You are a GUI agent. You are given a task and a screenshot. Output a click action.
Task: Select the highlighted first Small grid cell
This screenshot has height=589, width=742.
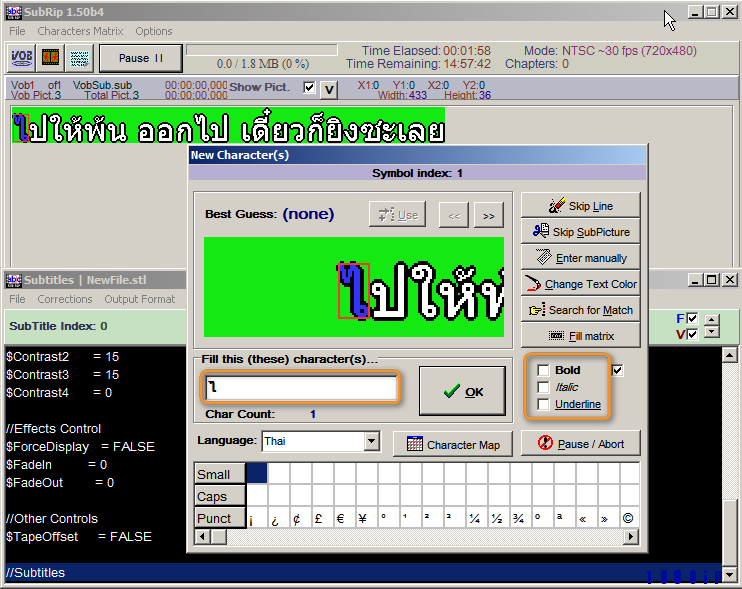[257, 474]
